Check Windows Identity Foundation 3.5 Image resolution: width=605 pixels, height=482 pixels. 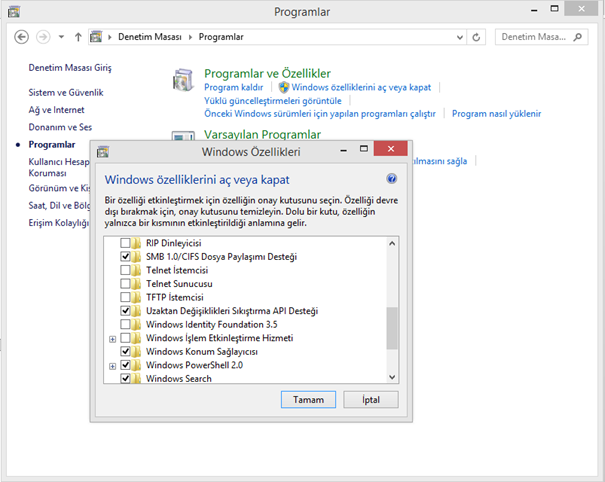(x=125, y=324)
